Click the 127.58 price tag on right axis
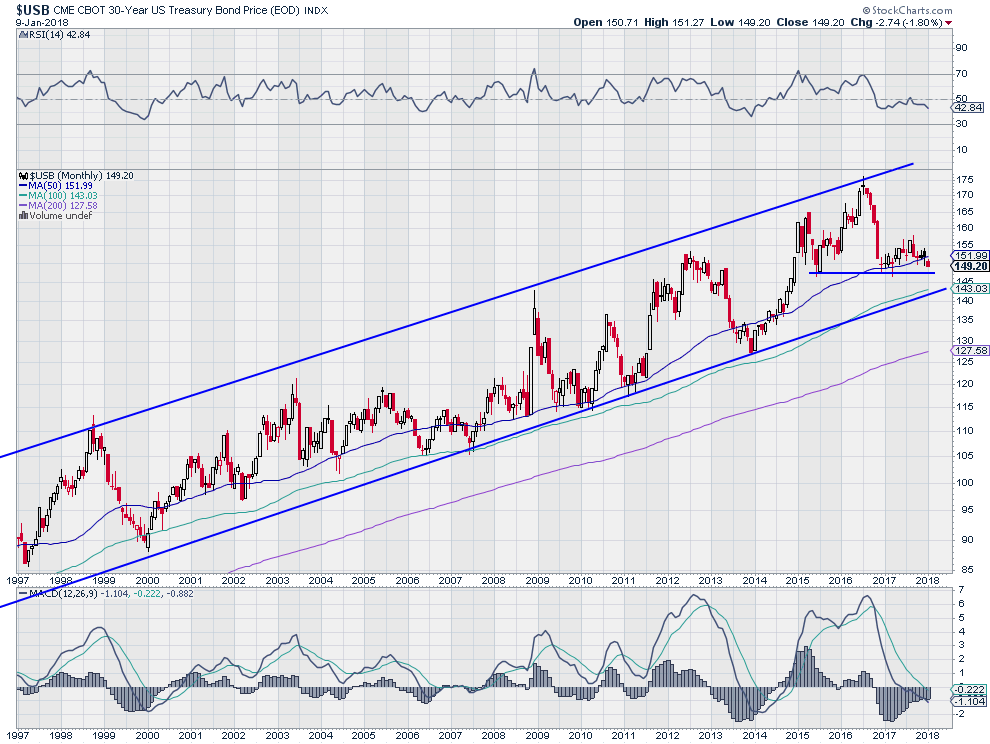Screen dimensions: 990x744 [x=971, y=350]
